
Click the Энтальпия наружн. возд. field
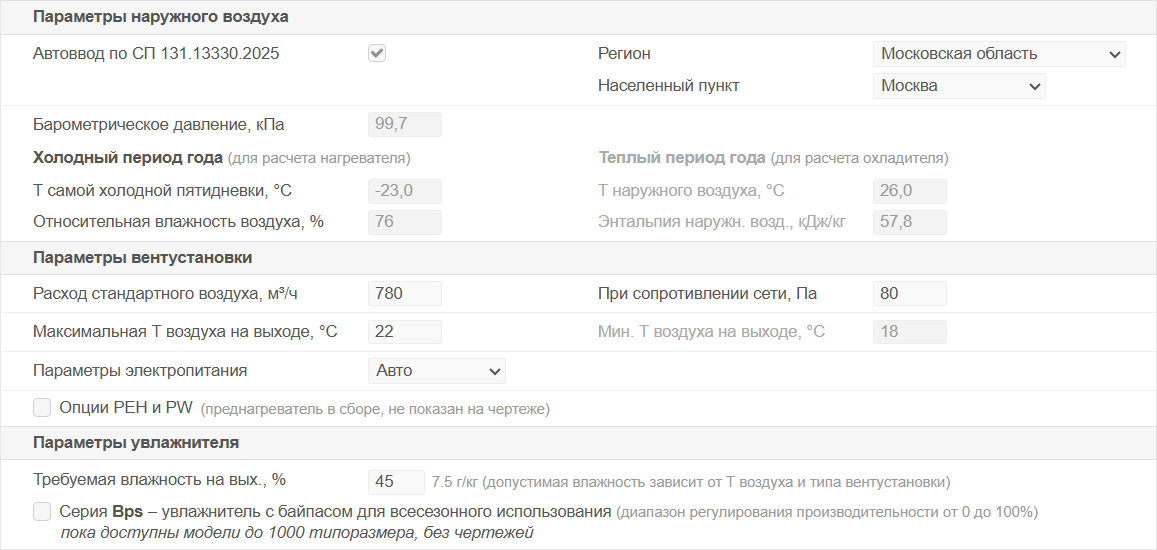point(909,222)
